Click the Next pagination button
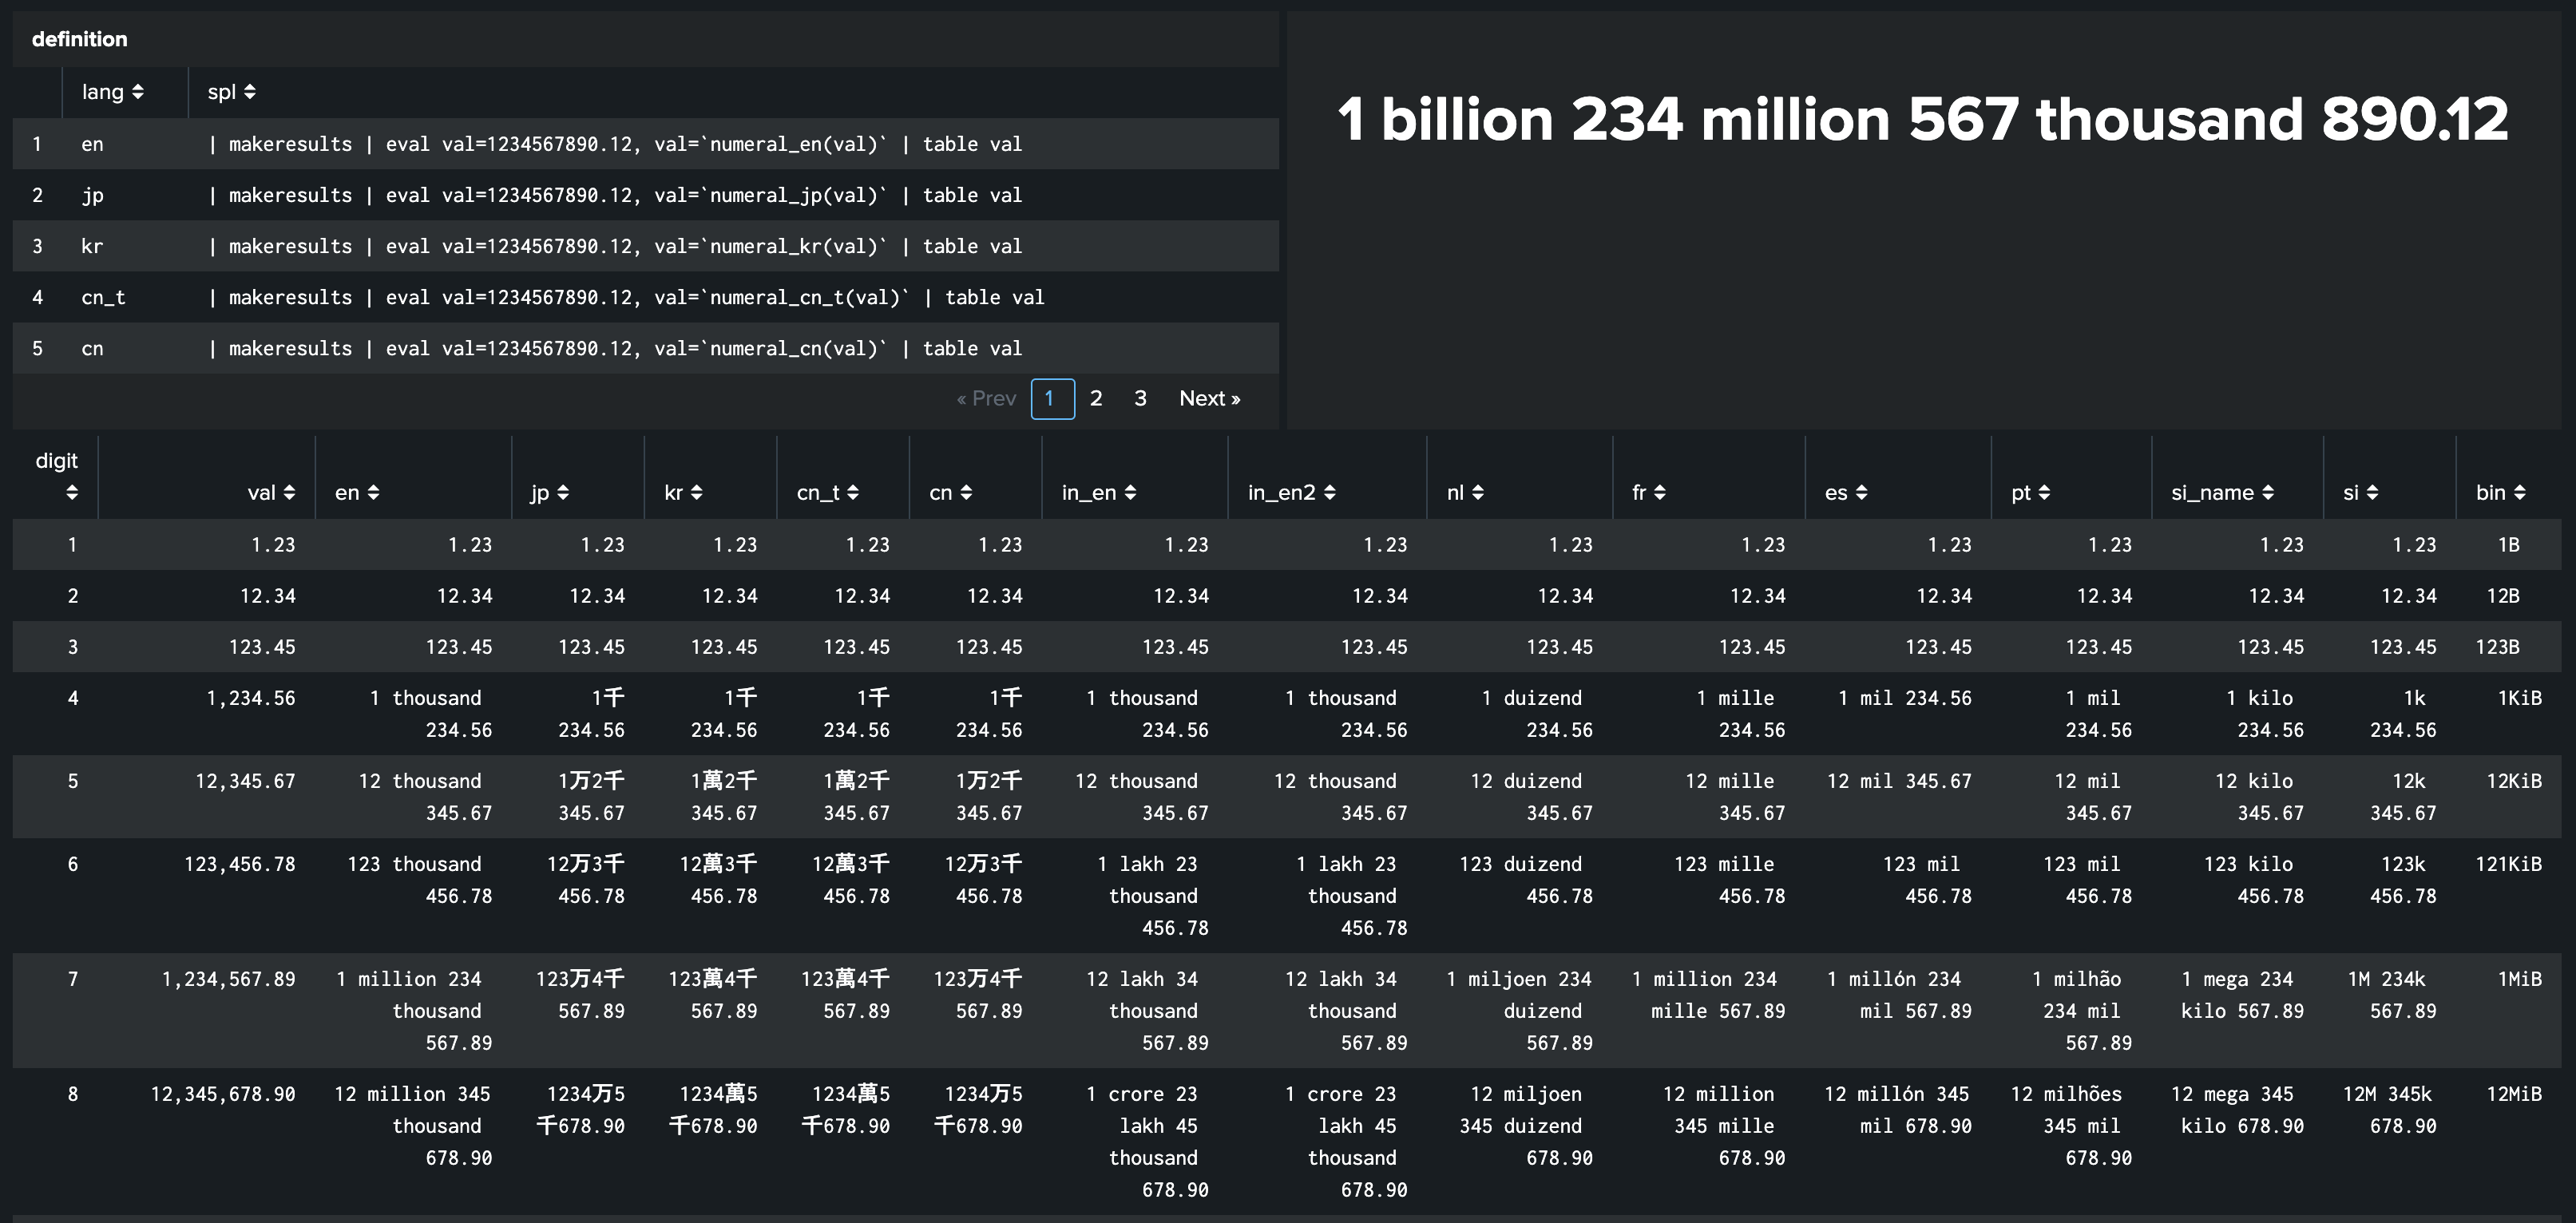The width and height of the screenshot is (2576, 1223). (1210, 398)
